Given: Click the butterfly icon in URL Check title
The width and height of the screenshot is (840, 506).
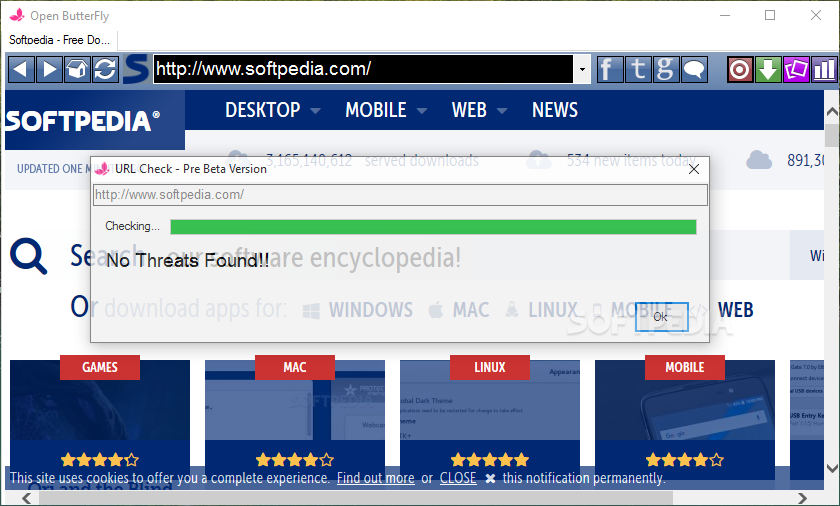Looking at the screenshot, I should pos(101,169).
